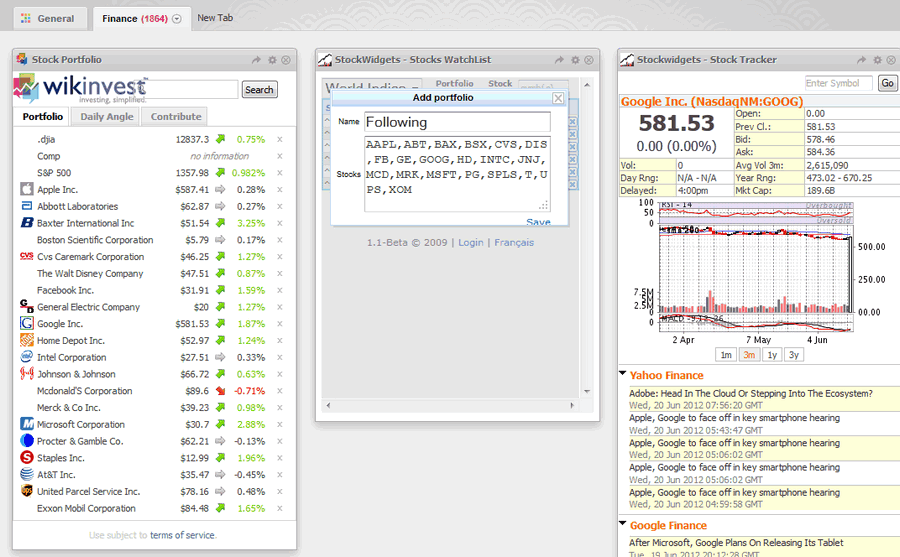Select the 3y chart range
Viewport: 900px width, 557px height.
[x=794, y=355]
